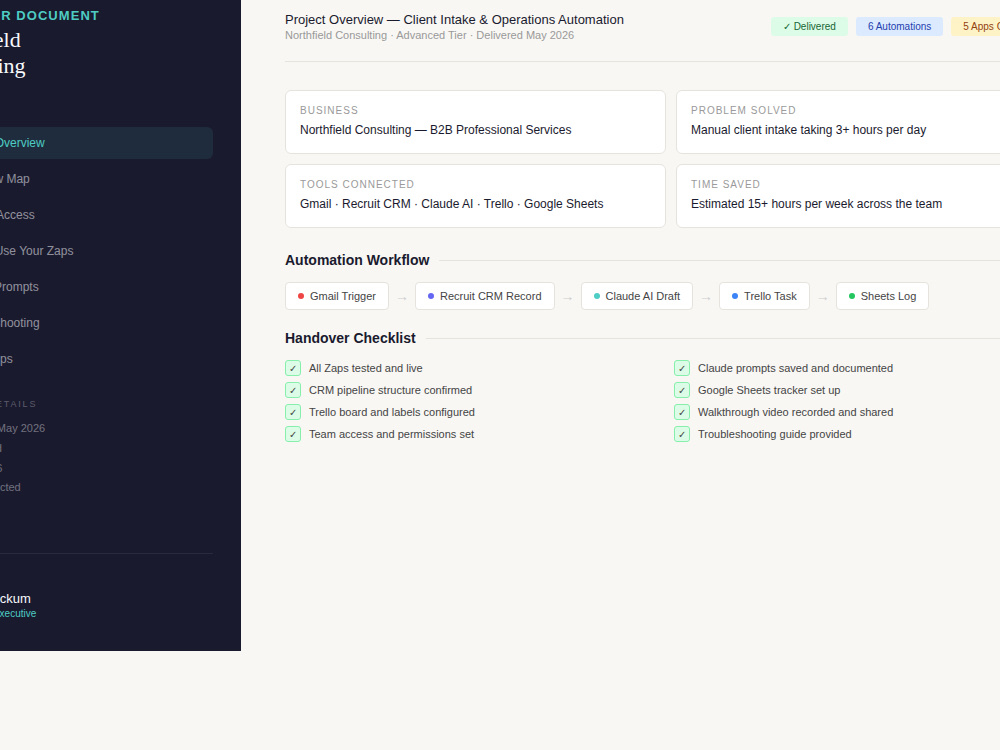Toggle Team access and permissions set checkbox
Image resolution: width=1000 pixels, height=750 pixels.
293,434
